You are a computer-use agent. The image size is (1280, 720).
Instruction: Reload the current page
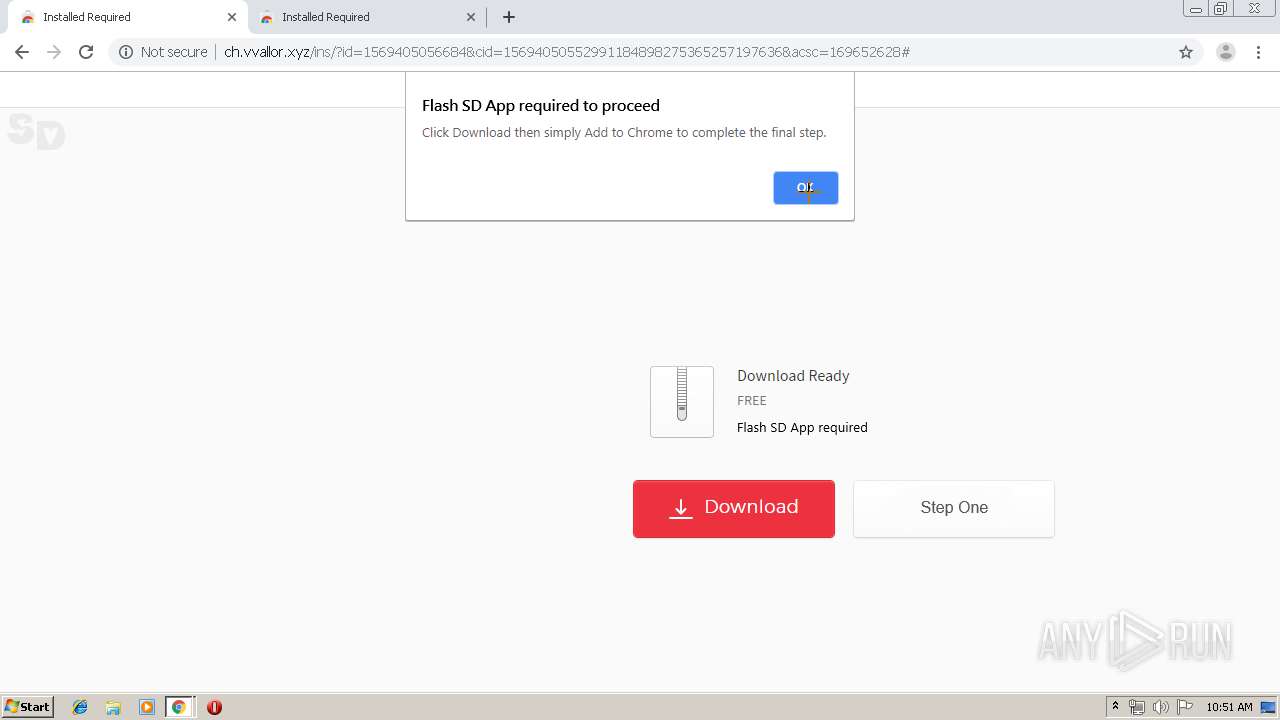86,52
